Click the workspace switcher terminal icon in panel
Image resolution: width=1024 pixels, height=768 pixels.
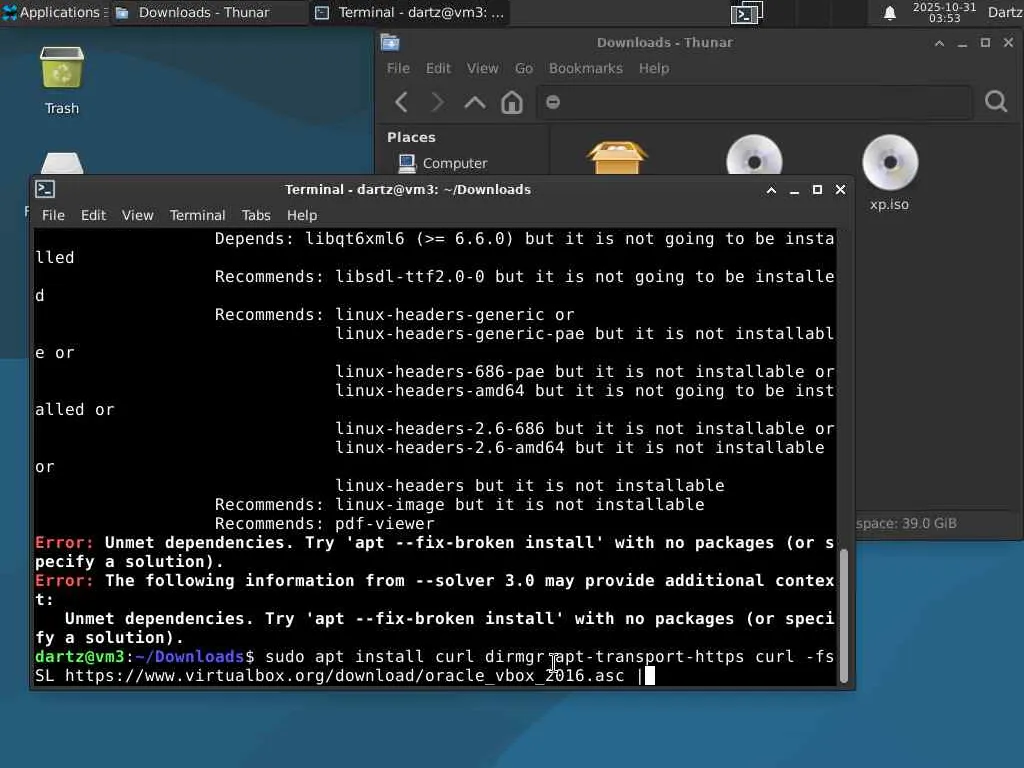click(746, 13)
